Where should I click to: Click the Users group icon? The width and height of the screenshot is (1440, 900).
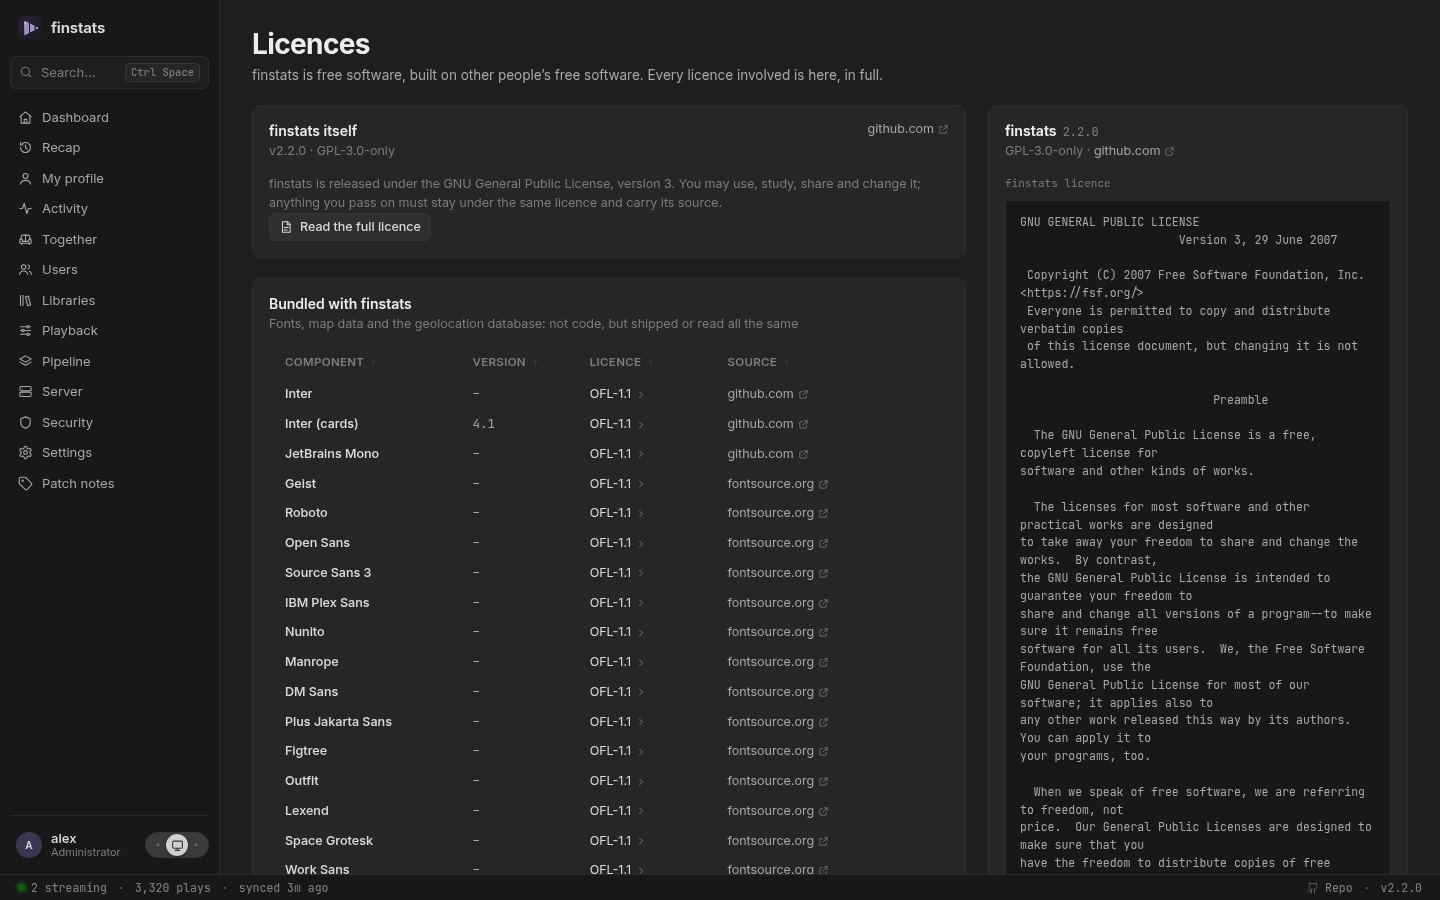pos(25,270)
